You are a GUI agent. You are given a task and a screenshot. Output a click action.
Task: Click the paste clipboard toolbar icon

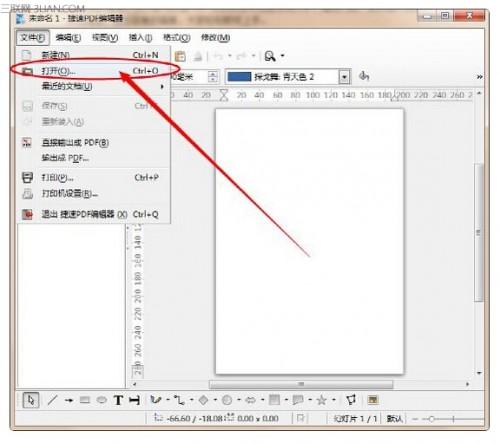pos(180,56)
